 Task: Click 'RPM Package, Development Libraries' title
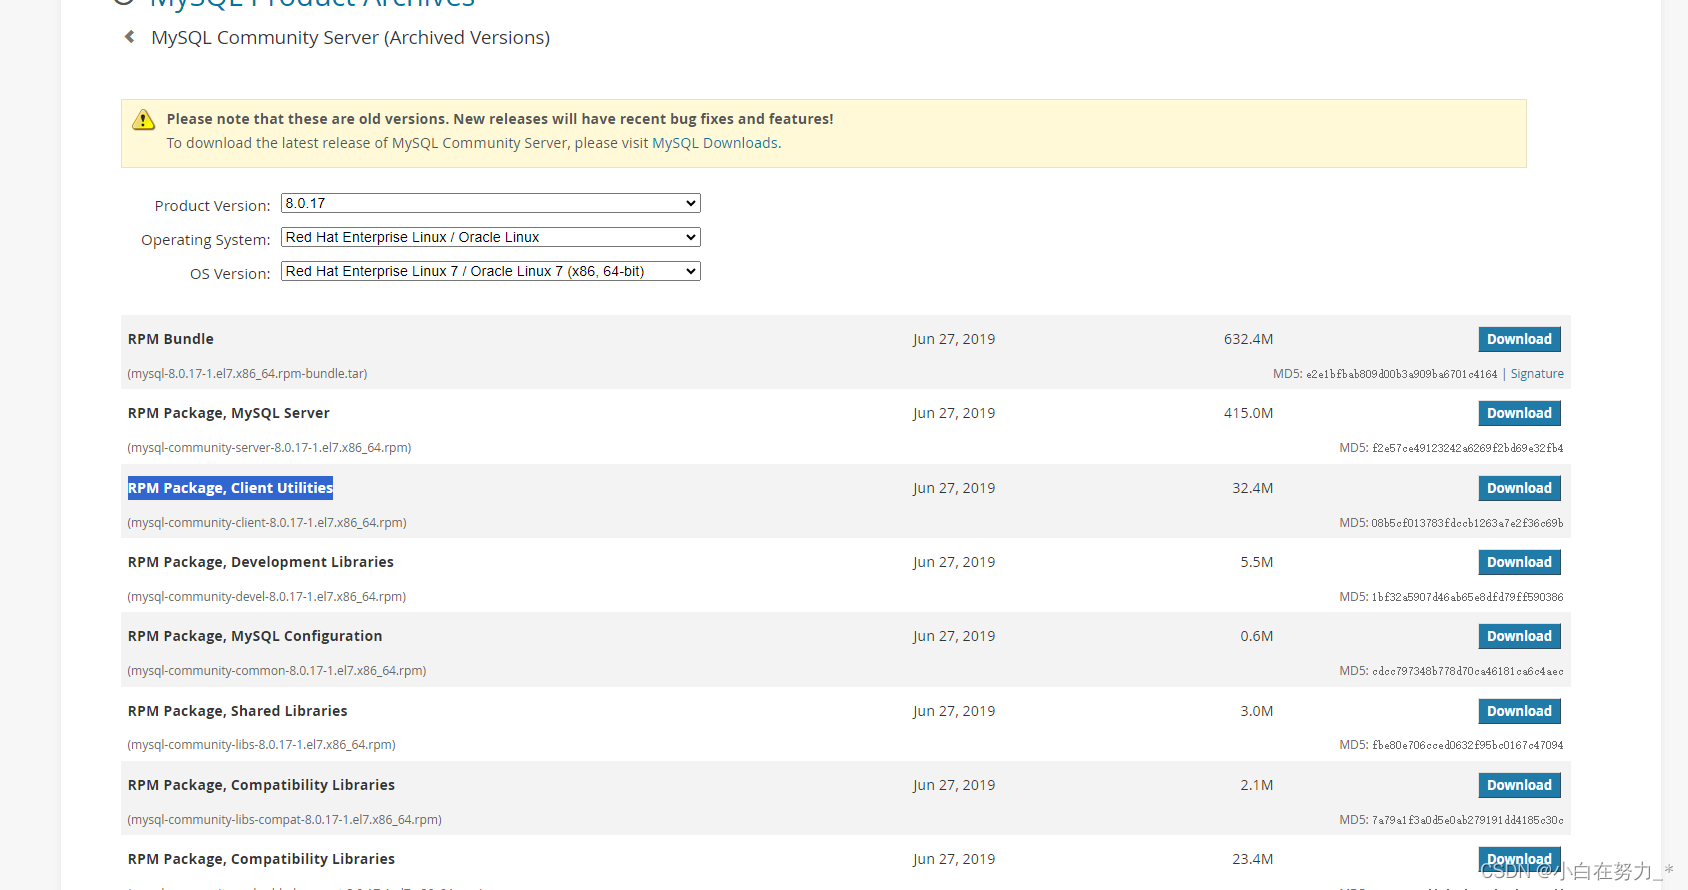[261, 562]
